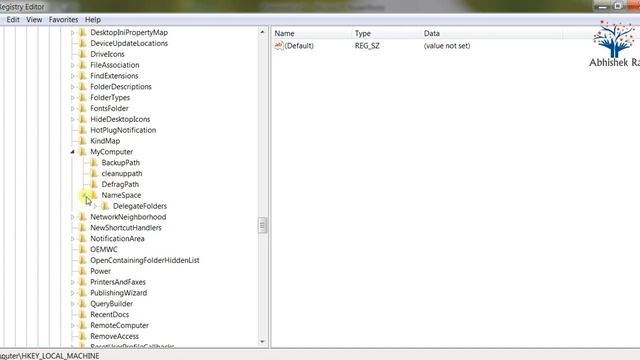The image size is (640, 360).
Task: Collapse the MyComputer key
Action: click(73, 152)
